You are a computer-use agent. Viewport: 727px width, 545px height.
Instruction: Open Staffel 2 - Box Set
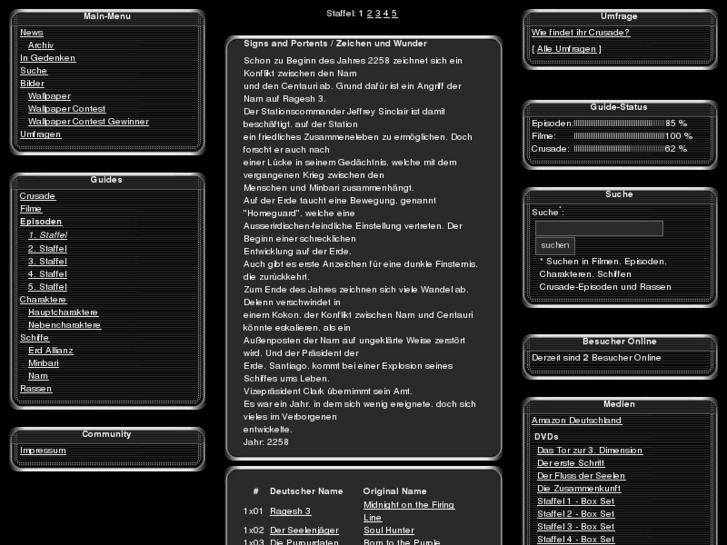(x=576, y=514)
